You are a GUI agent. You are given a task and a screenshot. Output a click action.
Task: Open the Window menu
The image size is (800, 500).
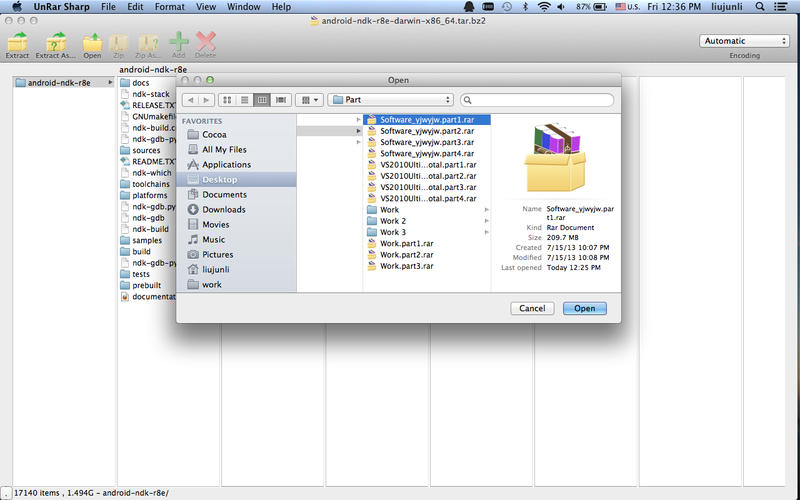coord(243,7)
